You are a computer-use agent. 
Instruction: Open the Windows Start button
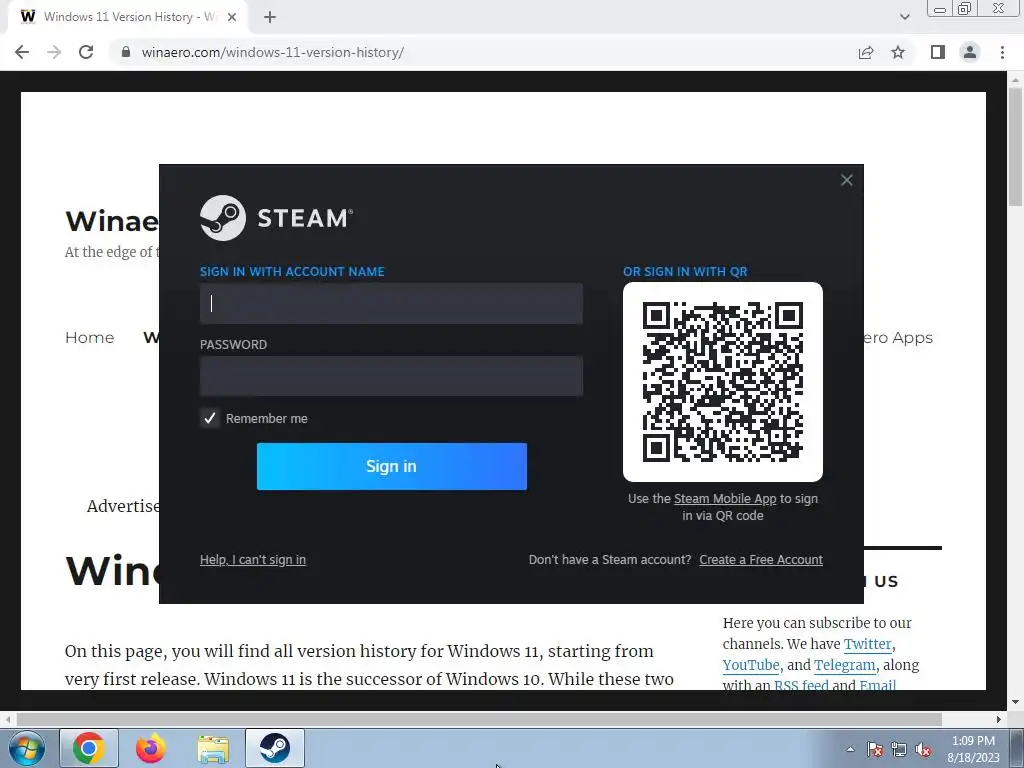[x=27, y=748]
